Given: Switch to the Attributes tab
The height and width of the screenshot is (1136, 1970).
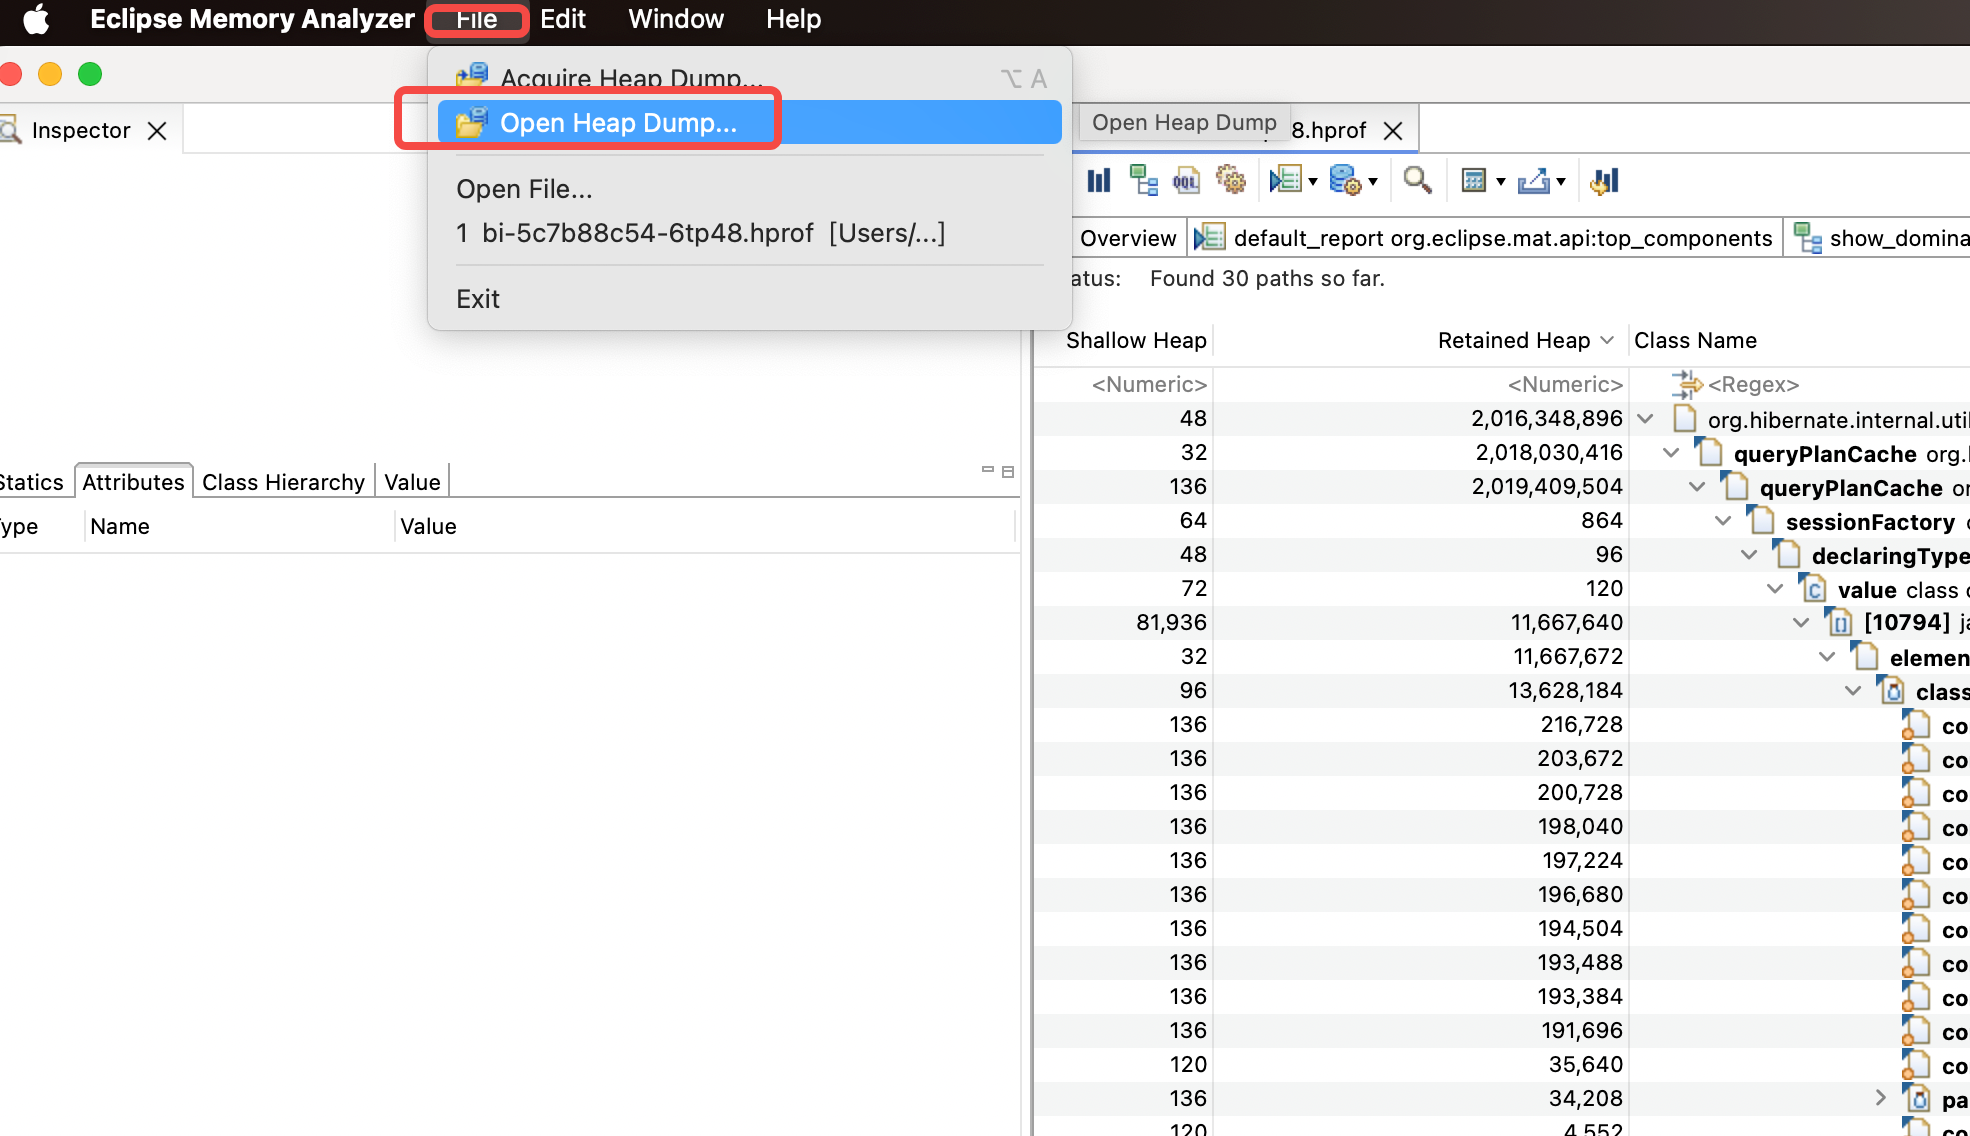Looking at the screenshot, I should coord(133,482).
